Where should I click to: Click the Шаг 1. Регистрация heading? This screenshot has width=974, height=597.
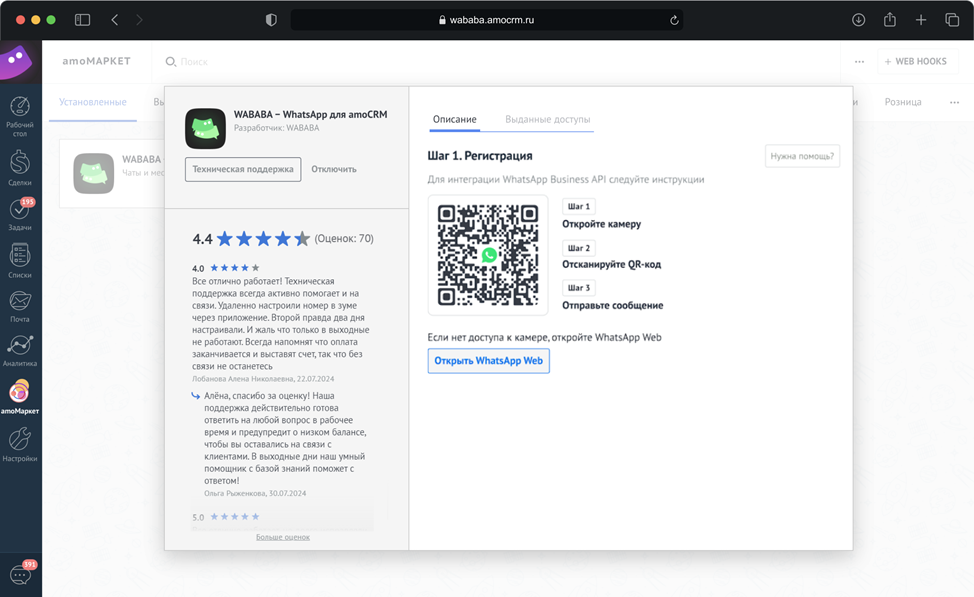(480, 155)
